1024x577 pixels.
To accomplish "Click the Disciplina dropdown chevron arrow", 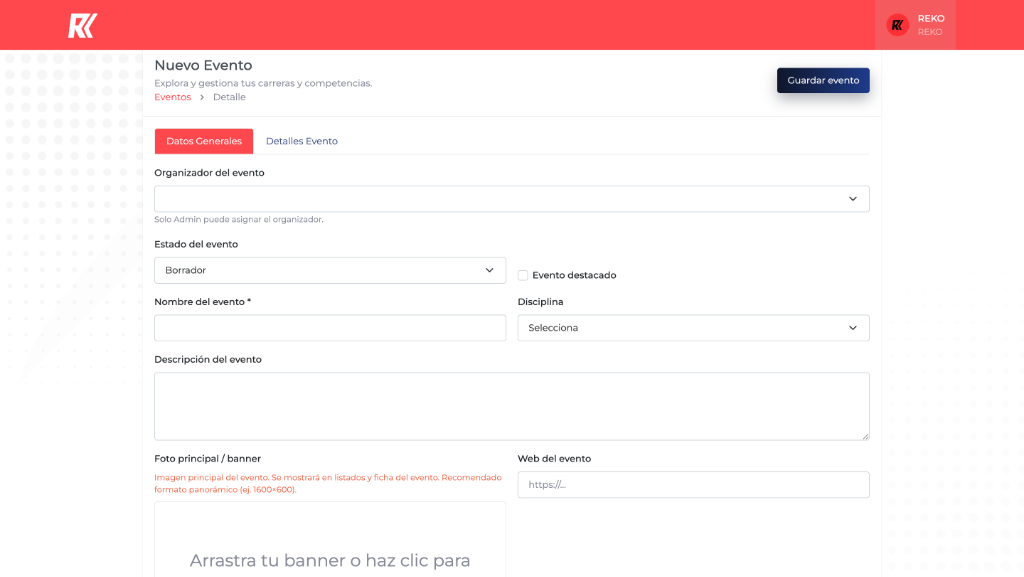I will 852,328.
